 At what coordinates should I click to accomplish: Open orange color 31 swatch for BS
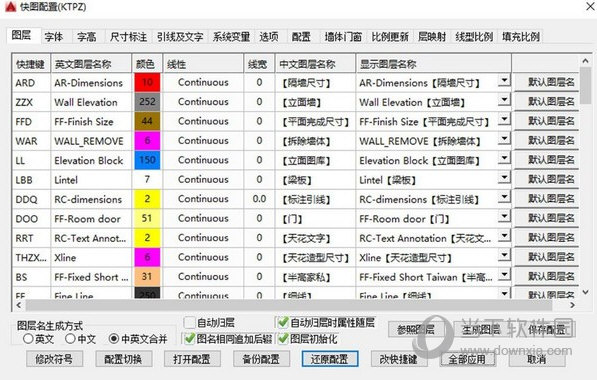[x=147, y=276]
